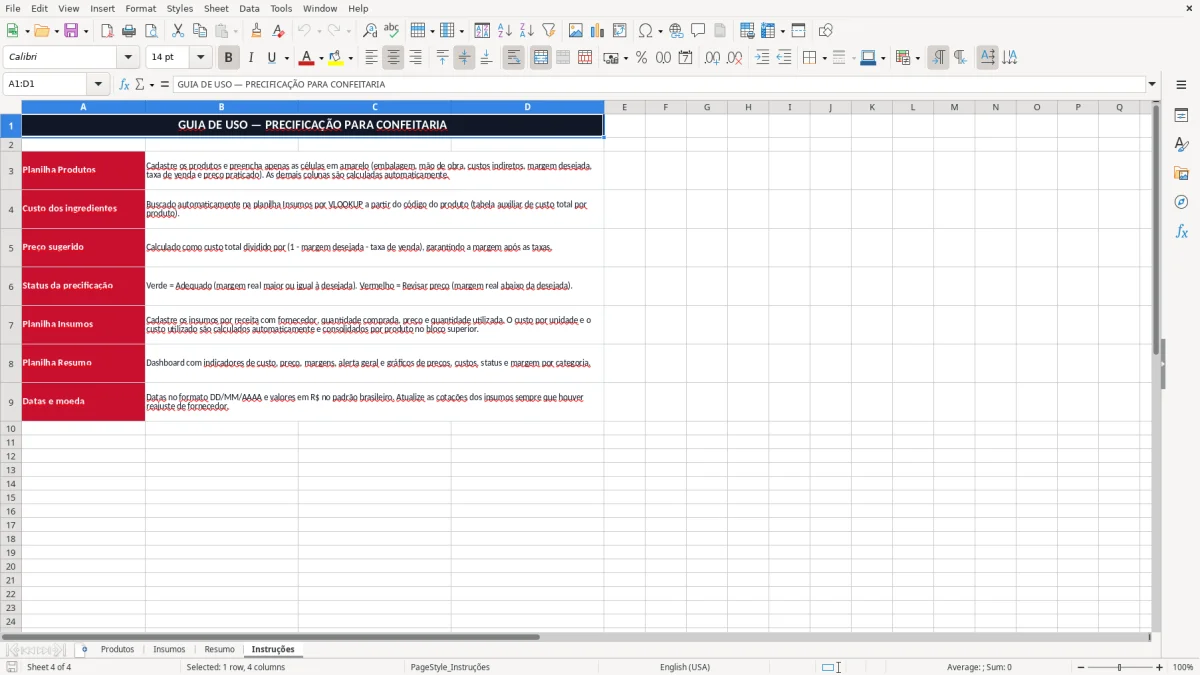Open the Data menu
The width and height of the screenshot is (1200, 675).
point(249,8)
